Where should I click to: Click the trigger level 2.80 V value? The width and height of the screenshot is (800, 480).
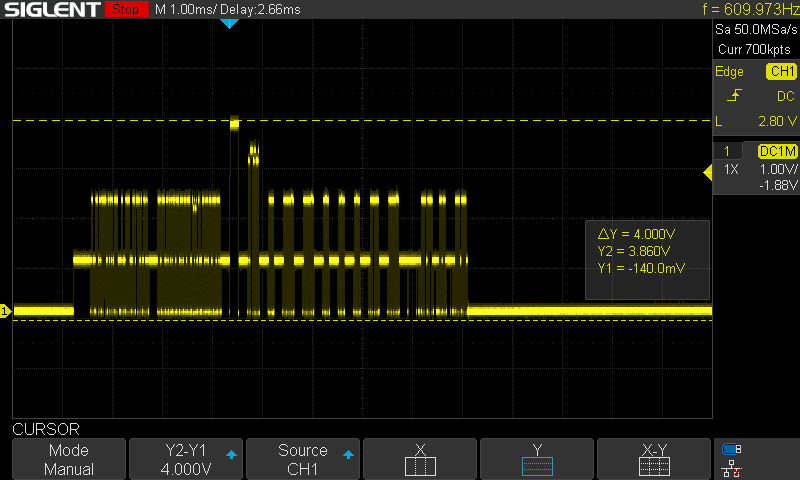777,121
